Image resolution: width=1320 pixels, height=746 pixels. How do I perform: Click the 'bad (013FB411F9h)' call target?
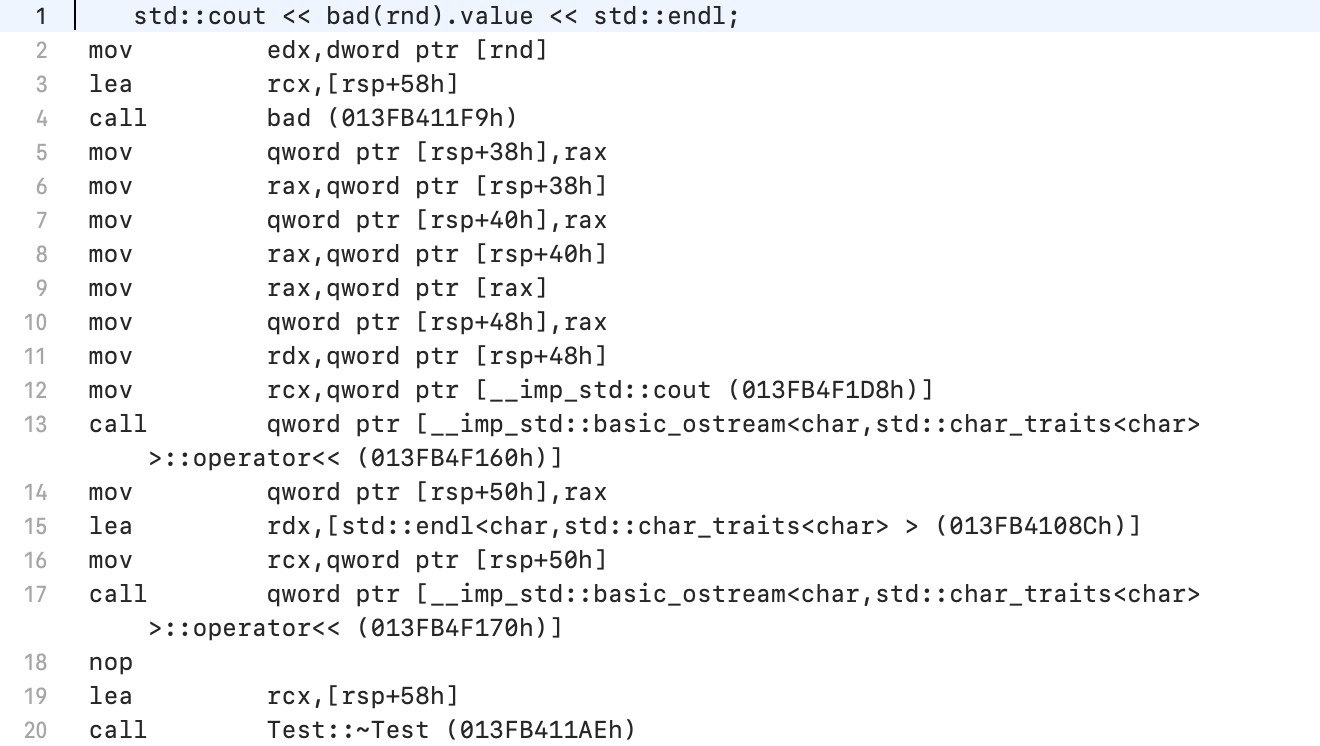392,118
